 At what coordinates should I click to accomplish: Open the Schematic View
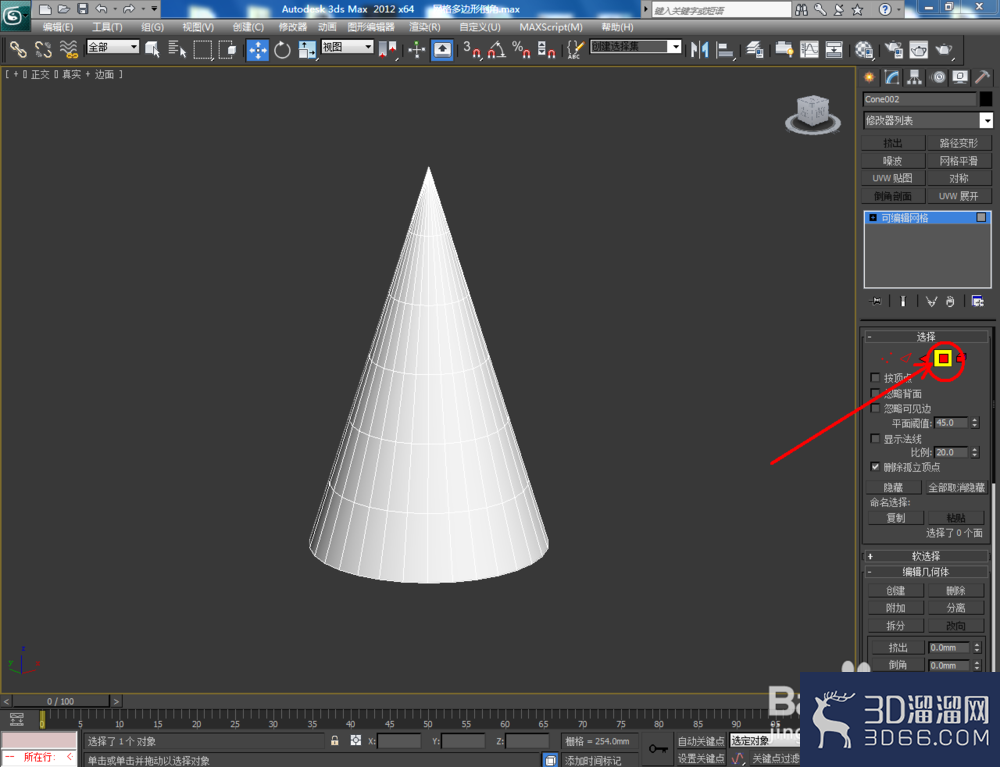(834, 50)
